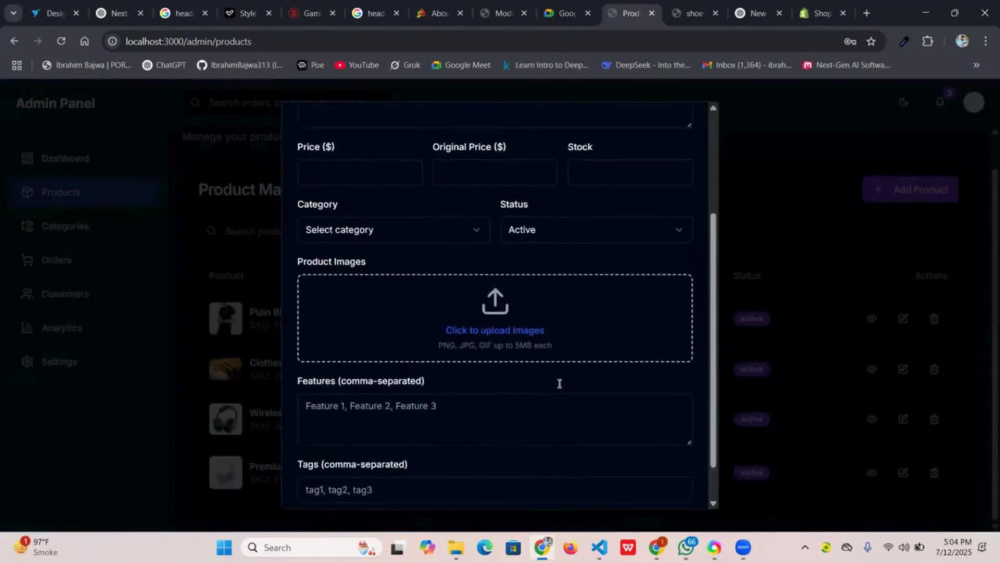Open Products in the admin sidebar
The height and width of the screenshot is (563, 1000).
(x=83, y=192)
